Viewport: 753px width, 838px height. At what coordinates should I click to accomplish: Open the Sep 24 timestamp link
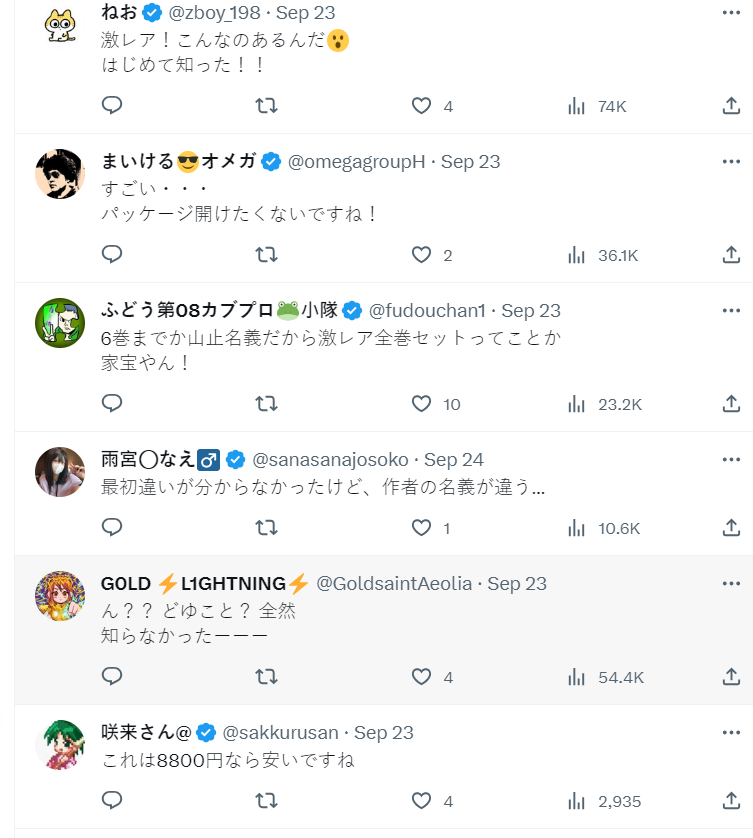click(454, 460)
